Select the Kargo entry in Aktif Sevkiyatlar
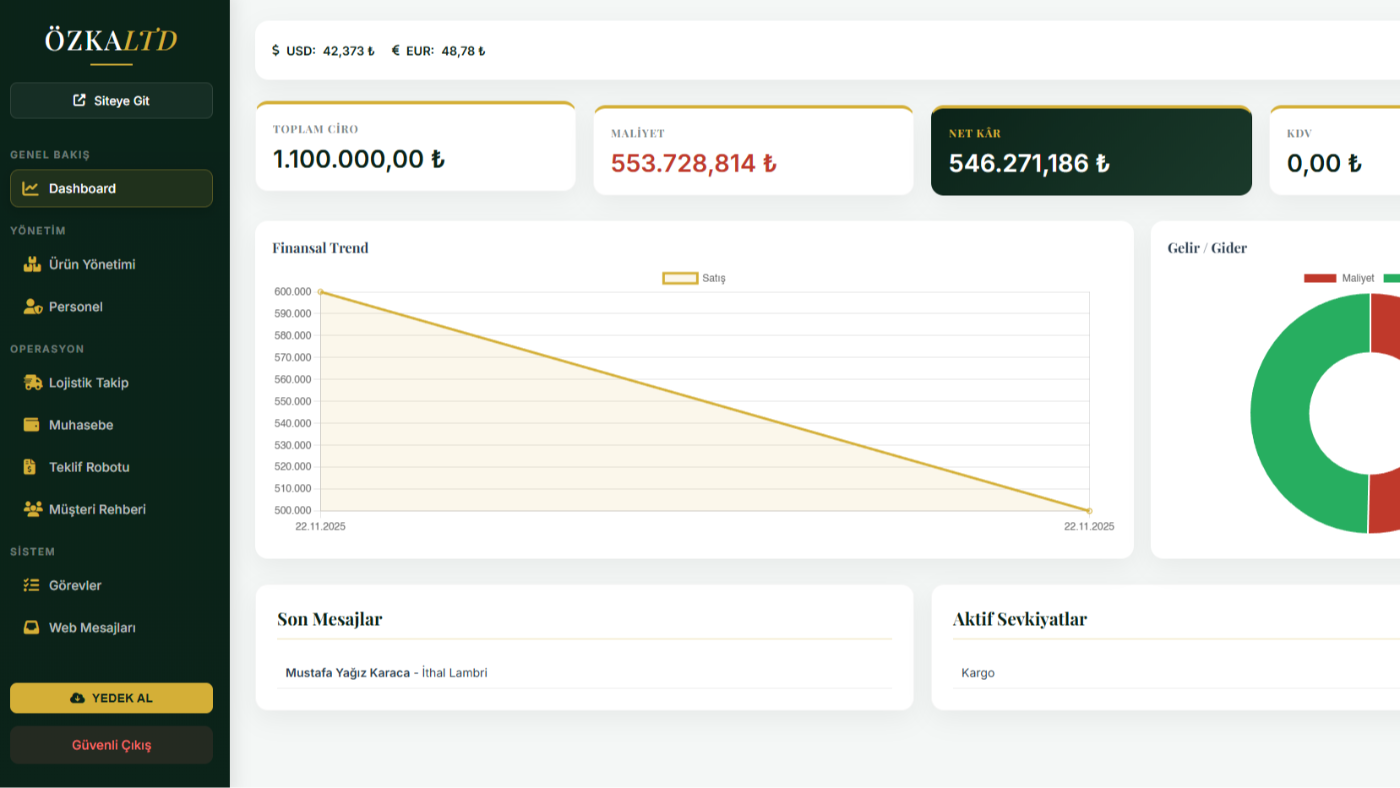Image resolution: width=1400 pixels, height=788 pixels. coord(978,673)
